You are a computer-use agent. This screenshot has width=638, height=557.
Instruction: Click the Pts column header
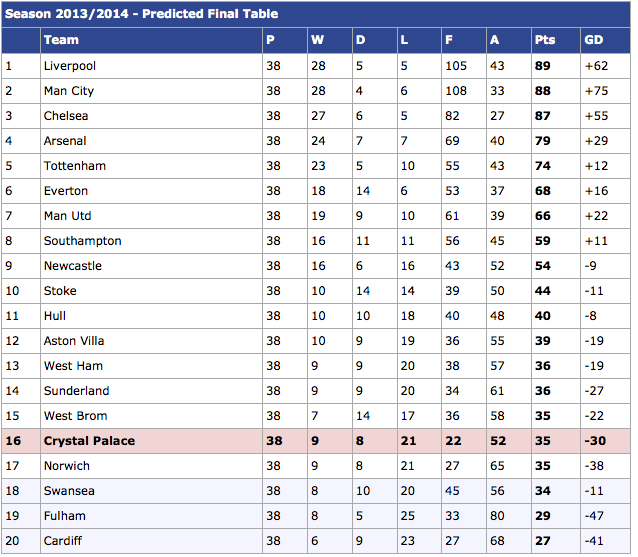coord(545,40)
